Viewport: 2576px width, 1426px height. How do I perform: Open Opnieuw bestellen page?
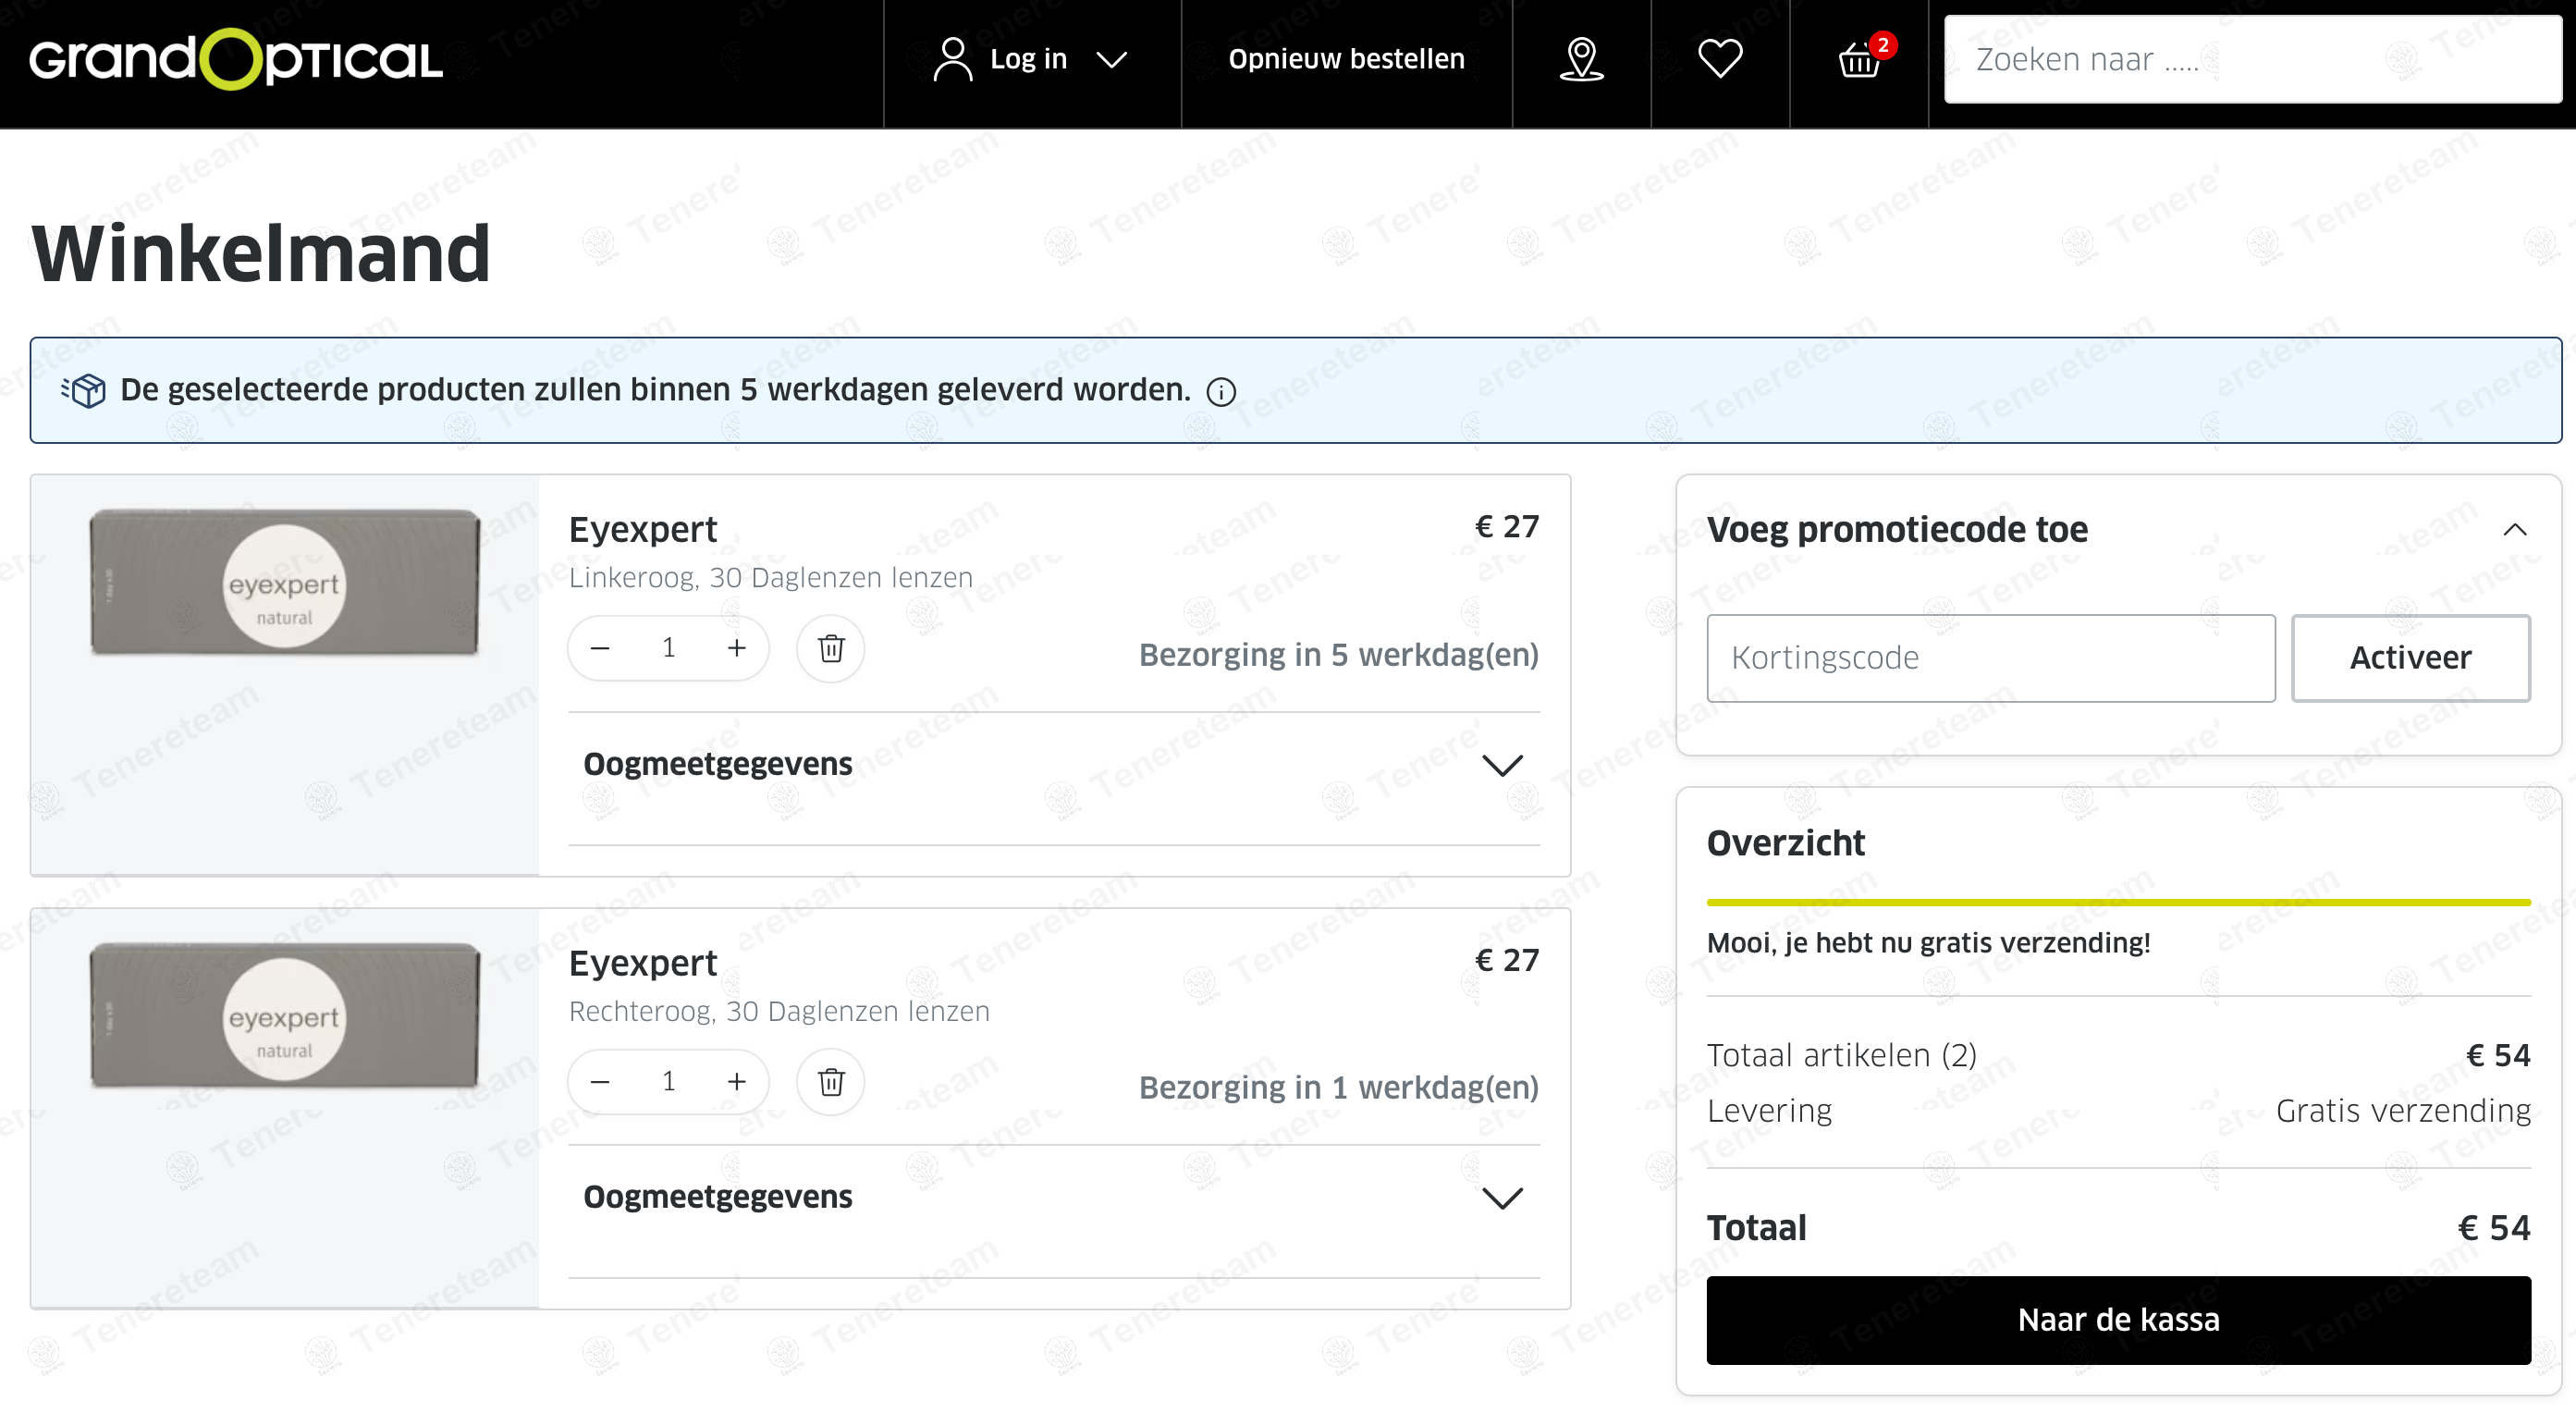click(x=1346, y=60)
